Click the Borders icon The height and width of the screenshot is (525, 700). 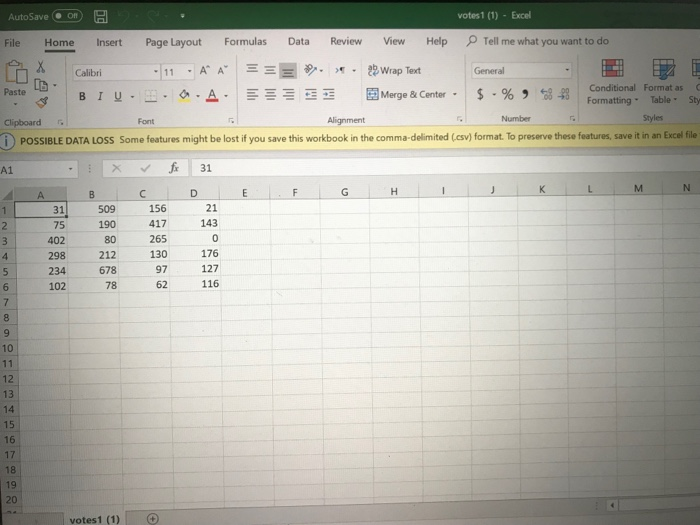pos(151,96)
